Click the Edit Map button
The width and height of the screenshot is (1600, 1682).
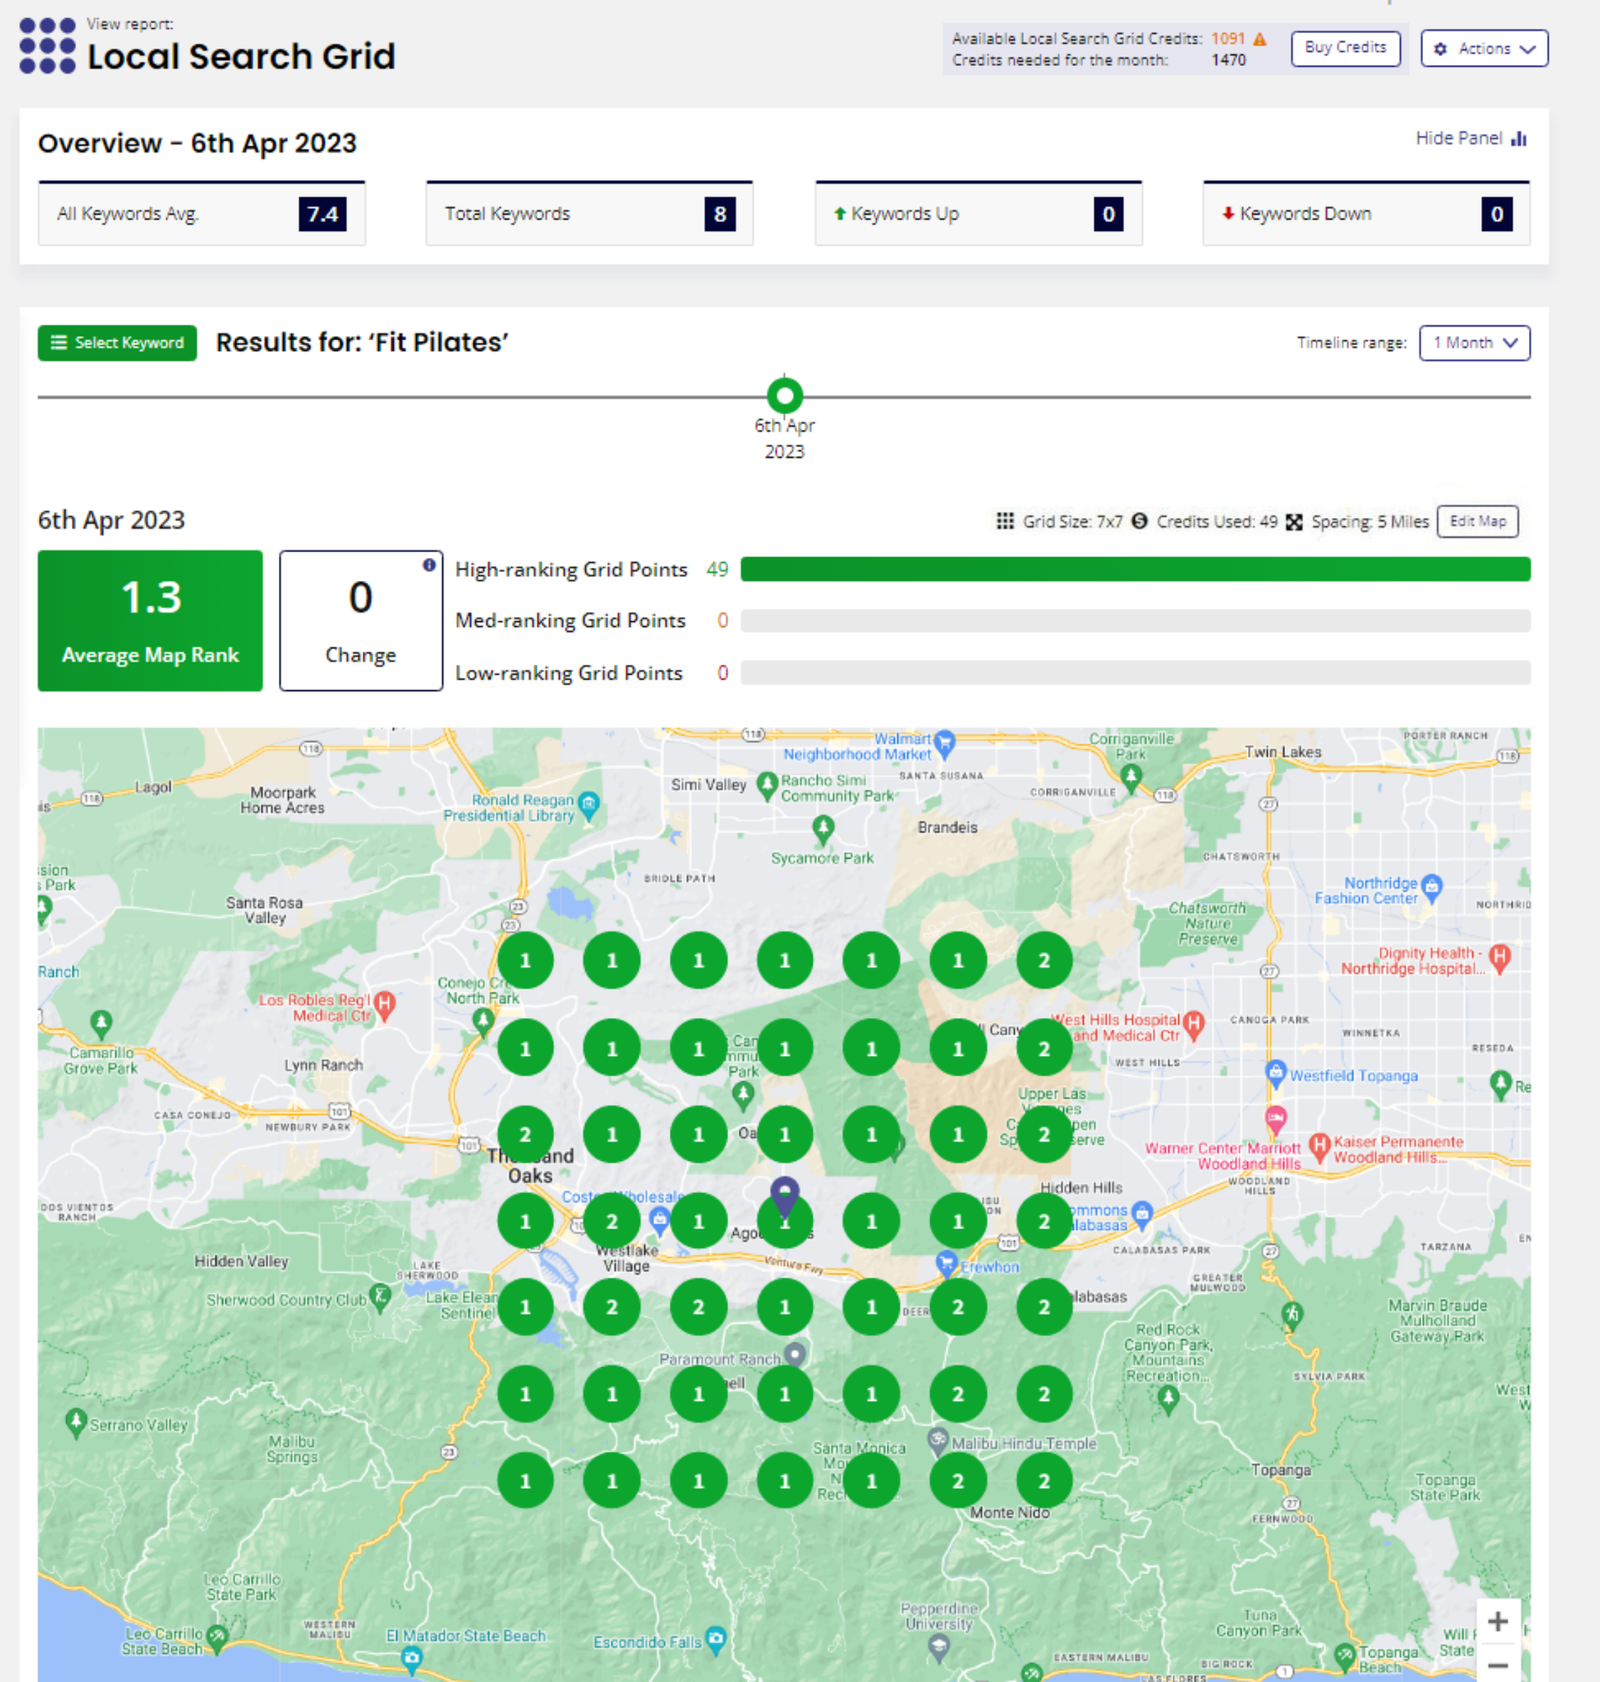[x=1477, y=521]
